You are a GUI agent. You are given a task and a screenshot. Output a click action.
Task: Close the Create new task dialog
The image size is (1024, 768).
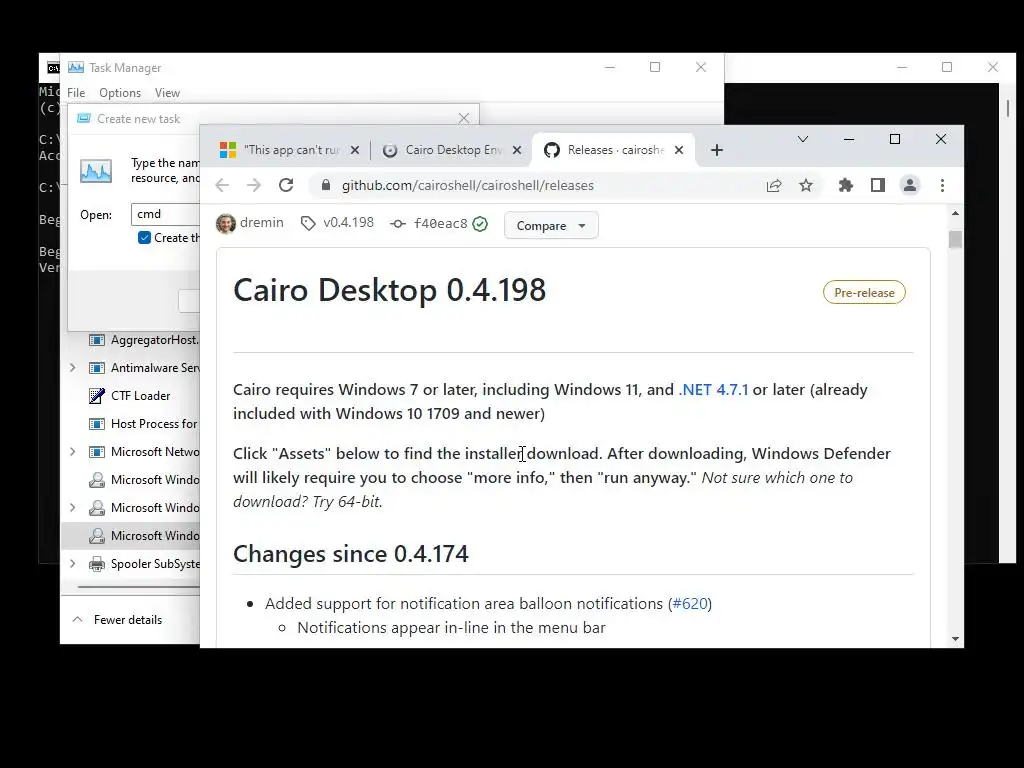[x=464, y=118]
